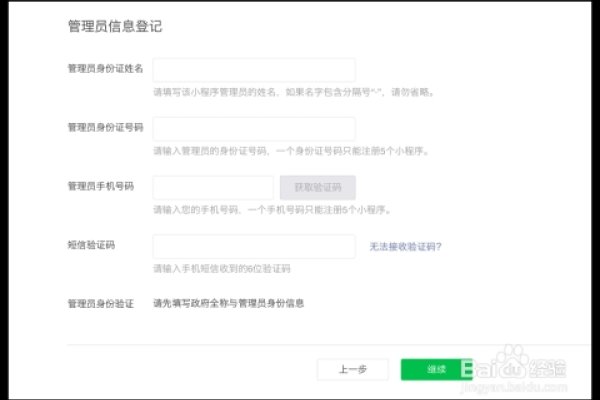Viewport: 600px width, 400px height.
Task: Click the 管理员身份证姓名 input field
Action: pos(254,69)
